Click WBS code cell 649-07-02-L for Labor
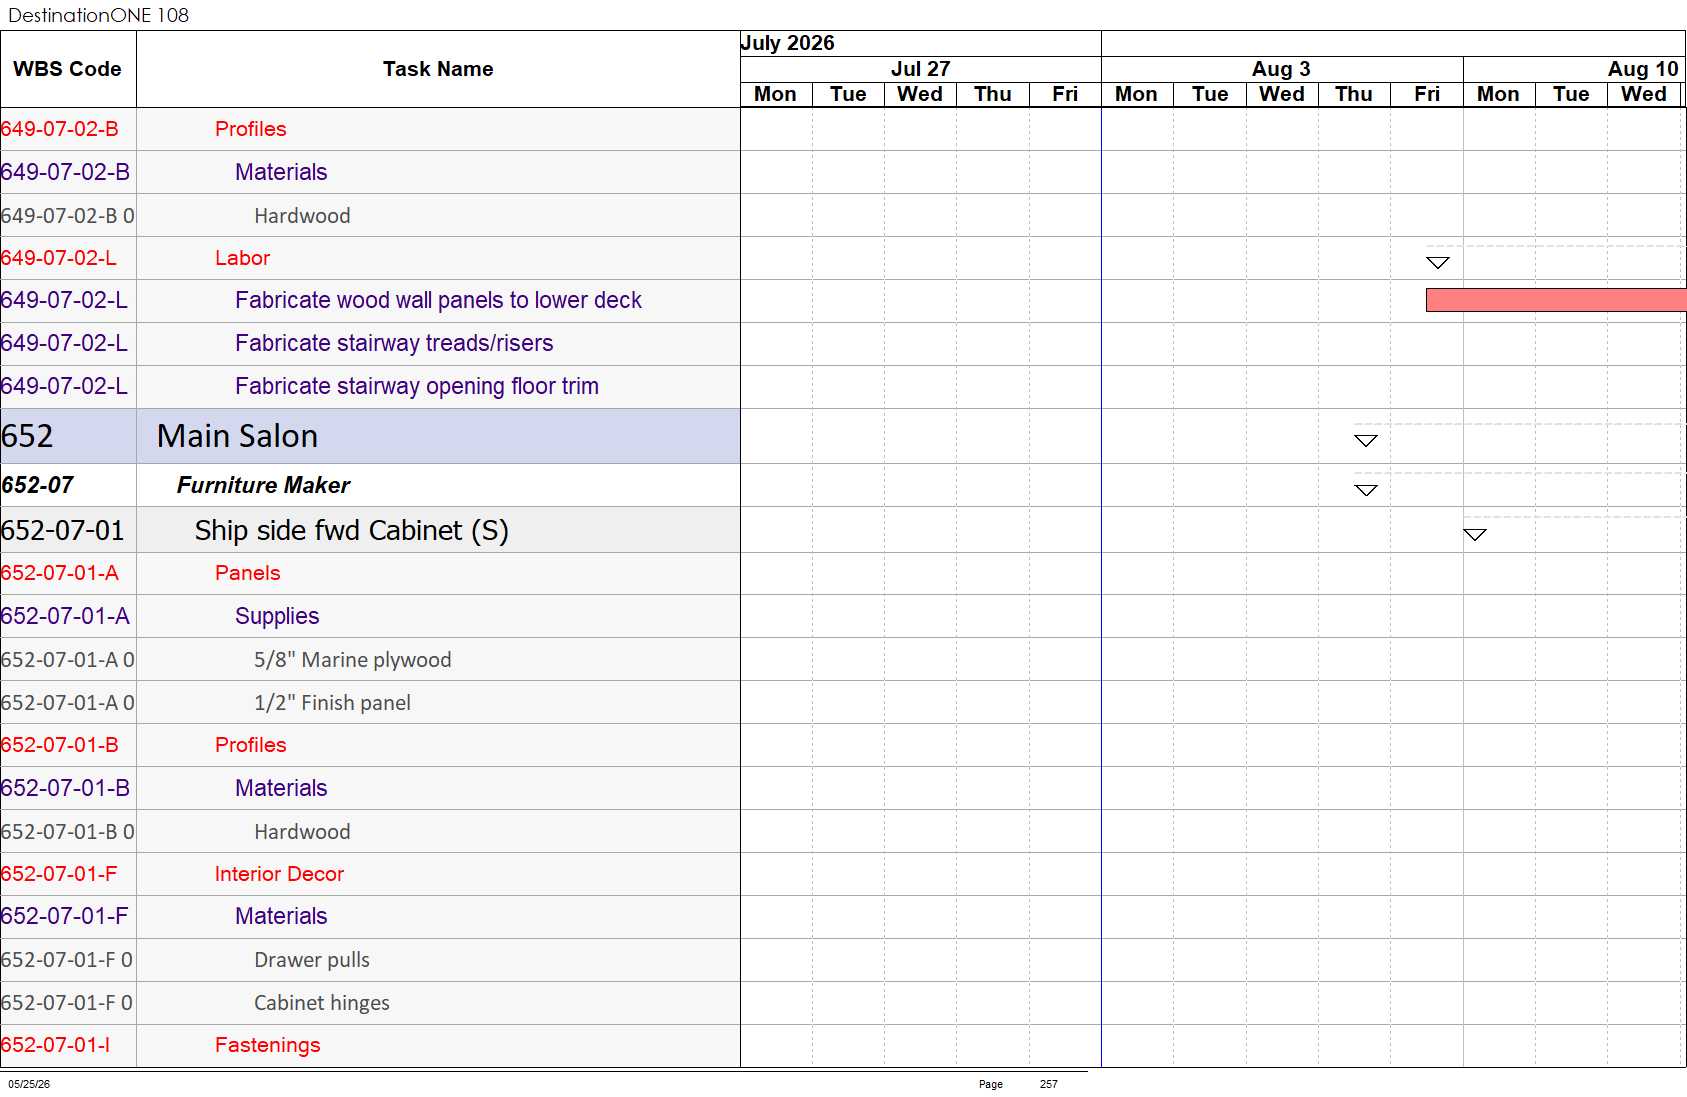The height and width of the screenshot is (1097, 1687). click(68, 258)
